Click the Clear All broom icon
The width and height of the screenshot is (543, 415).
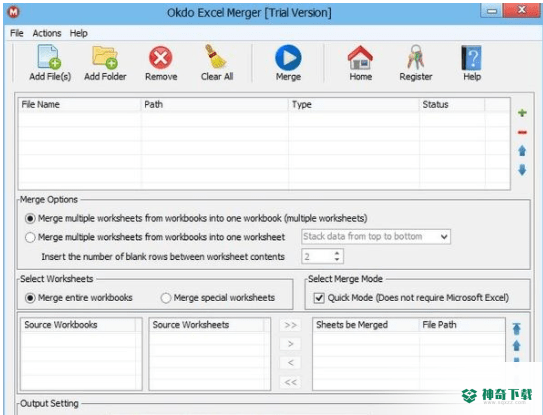coord(216,56)
